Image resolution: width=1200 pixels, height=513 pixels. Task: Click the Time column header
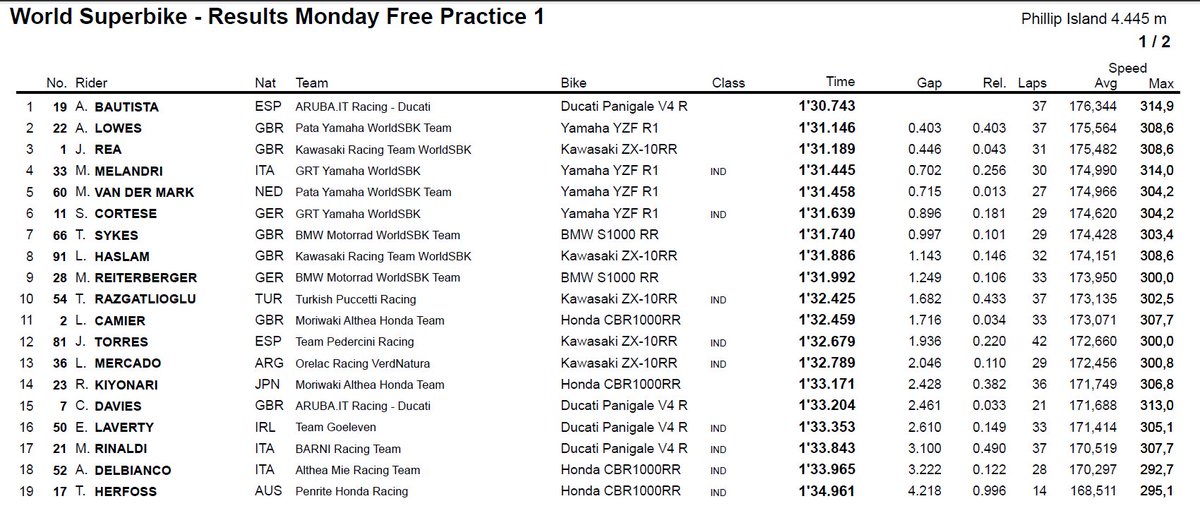[x=840, y=82]
